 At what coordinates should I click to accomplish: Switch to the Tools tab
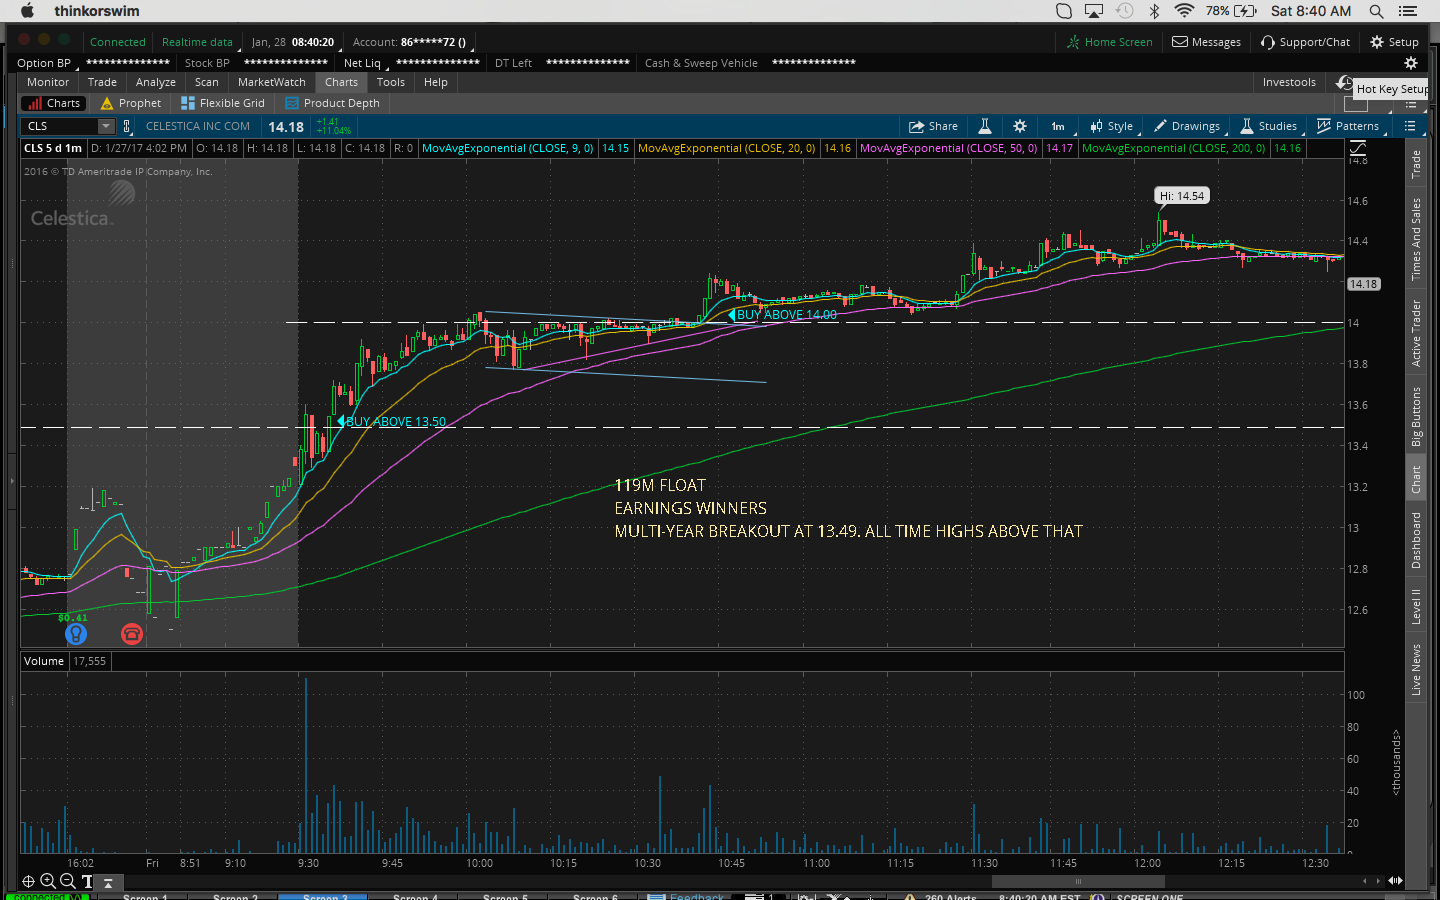391,82
